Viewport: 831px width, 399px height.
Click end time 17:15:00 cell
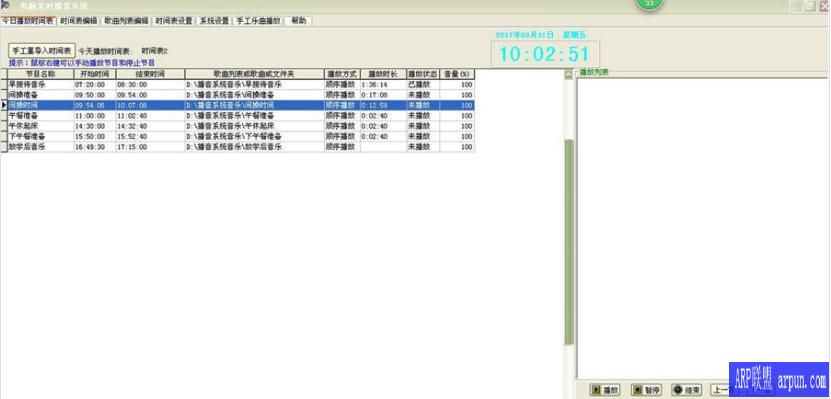tap(151, 147)
